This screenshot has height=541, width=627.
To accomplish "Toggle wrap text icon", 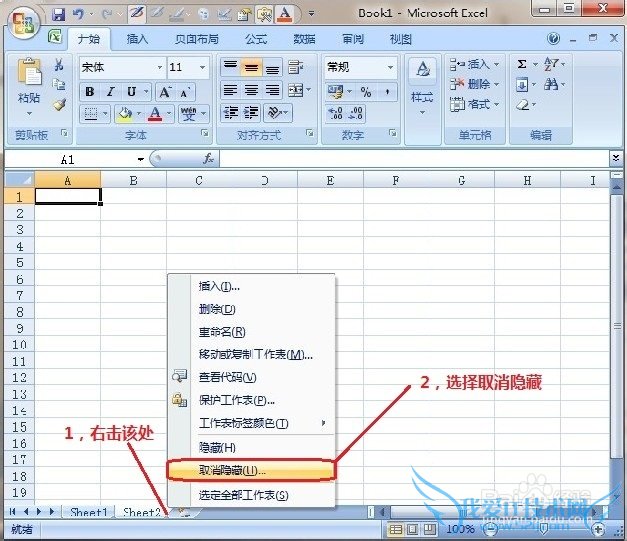I will point(296,67).
